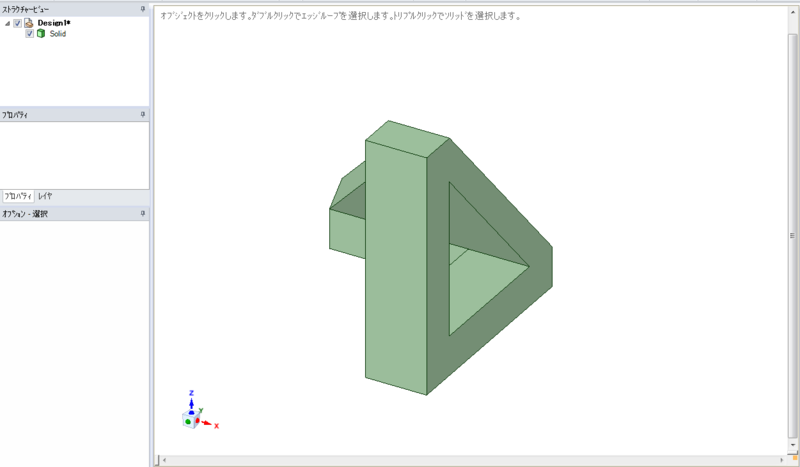Viewport: 800px width, 467px height.
Task: Pin the Options - Selection panel
Action: click(x=143, y=213)
